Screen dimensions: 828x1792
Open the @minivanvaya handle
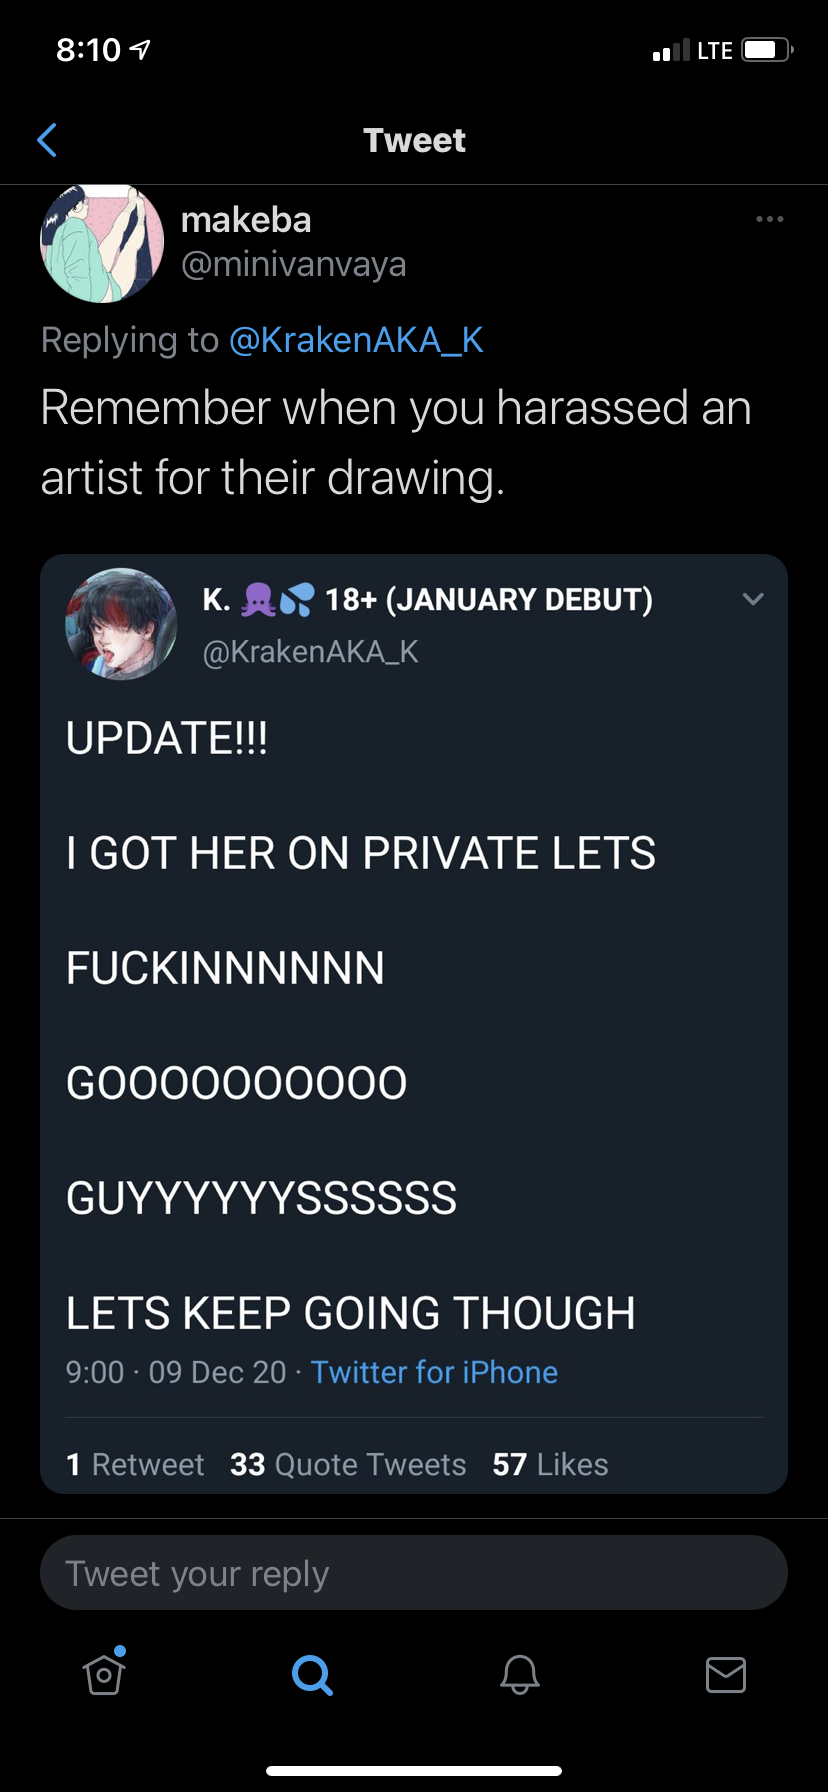294,264
